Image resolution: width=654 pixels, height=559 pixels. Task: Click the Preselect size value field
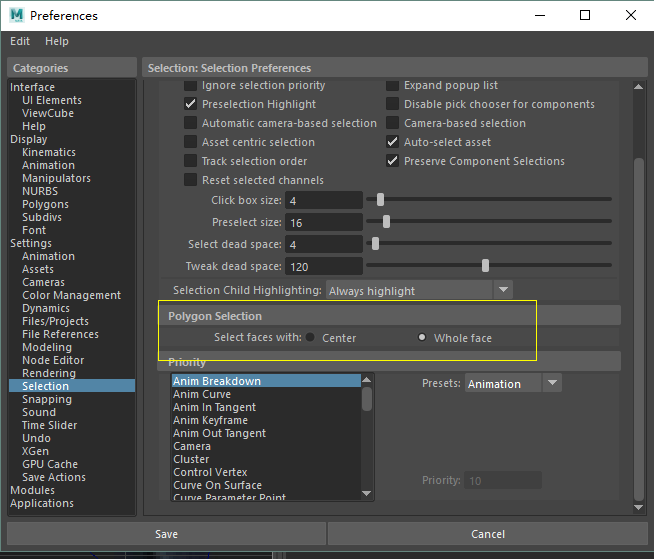tap(324, 222)
